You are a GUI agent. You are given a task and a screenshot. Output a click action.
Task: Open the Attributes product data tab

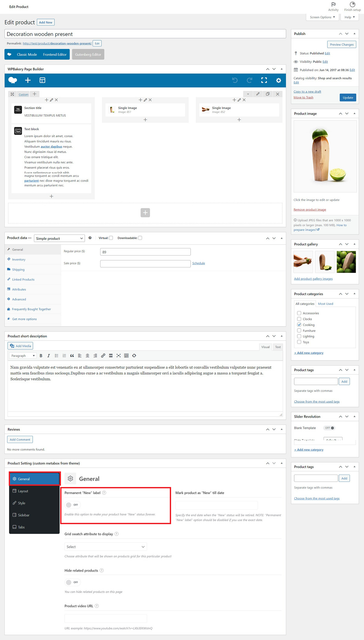click(x=33, y=289)
